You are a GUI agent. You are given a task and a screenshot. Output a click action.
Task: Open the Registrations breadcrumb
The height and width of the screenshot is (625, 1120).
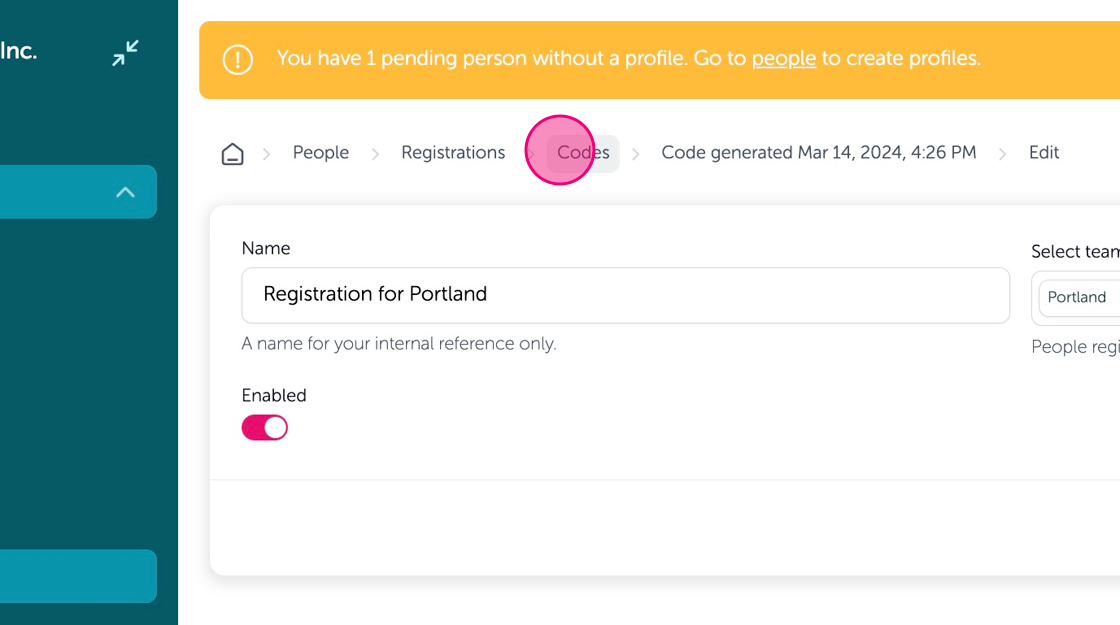click(453, 153)
